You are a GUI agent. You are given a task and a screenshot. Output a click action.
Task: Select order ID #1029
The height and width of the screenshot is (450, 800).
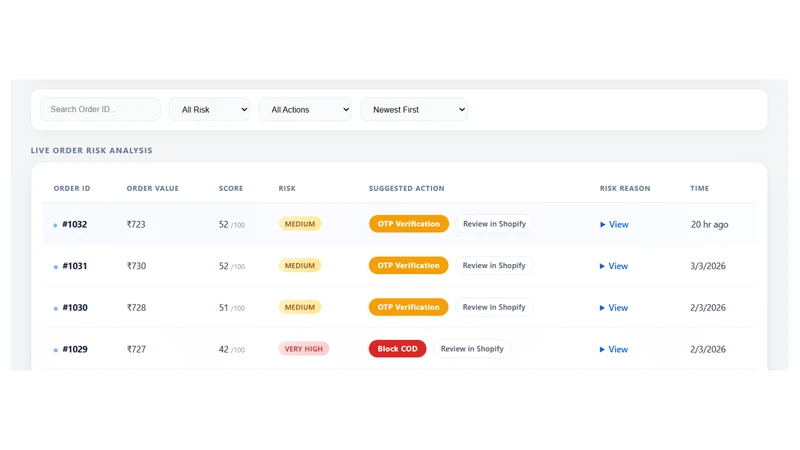click(74, 349)
